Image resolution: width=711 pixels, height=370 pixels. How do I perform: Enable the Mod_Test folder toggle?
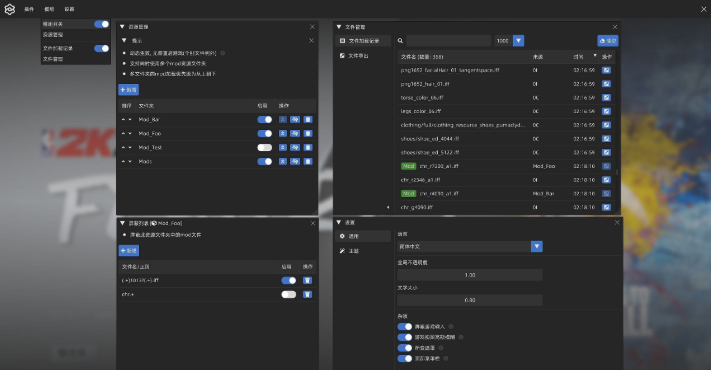pyautogui.click(x=265, y=147)
